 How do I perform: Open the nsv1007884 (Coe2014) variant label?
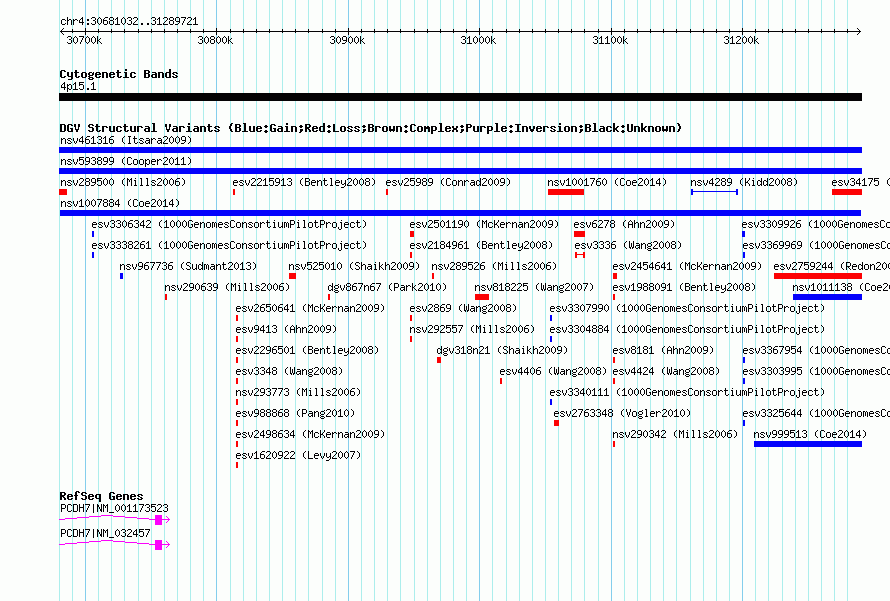click(x=120, y=203)
